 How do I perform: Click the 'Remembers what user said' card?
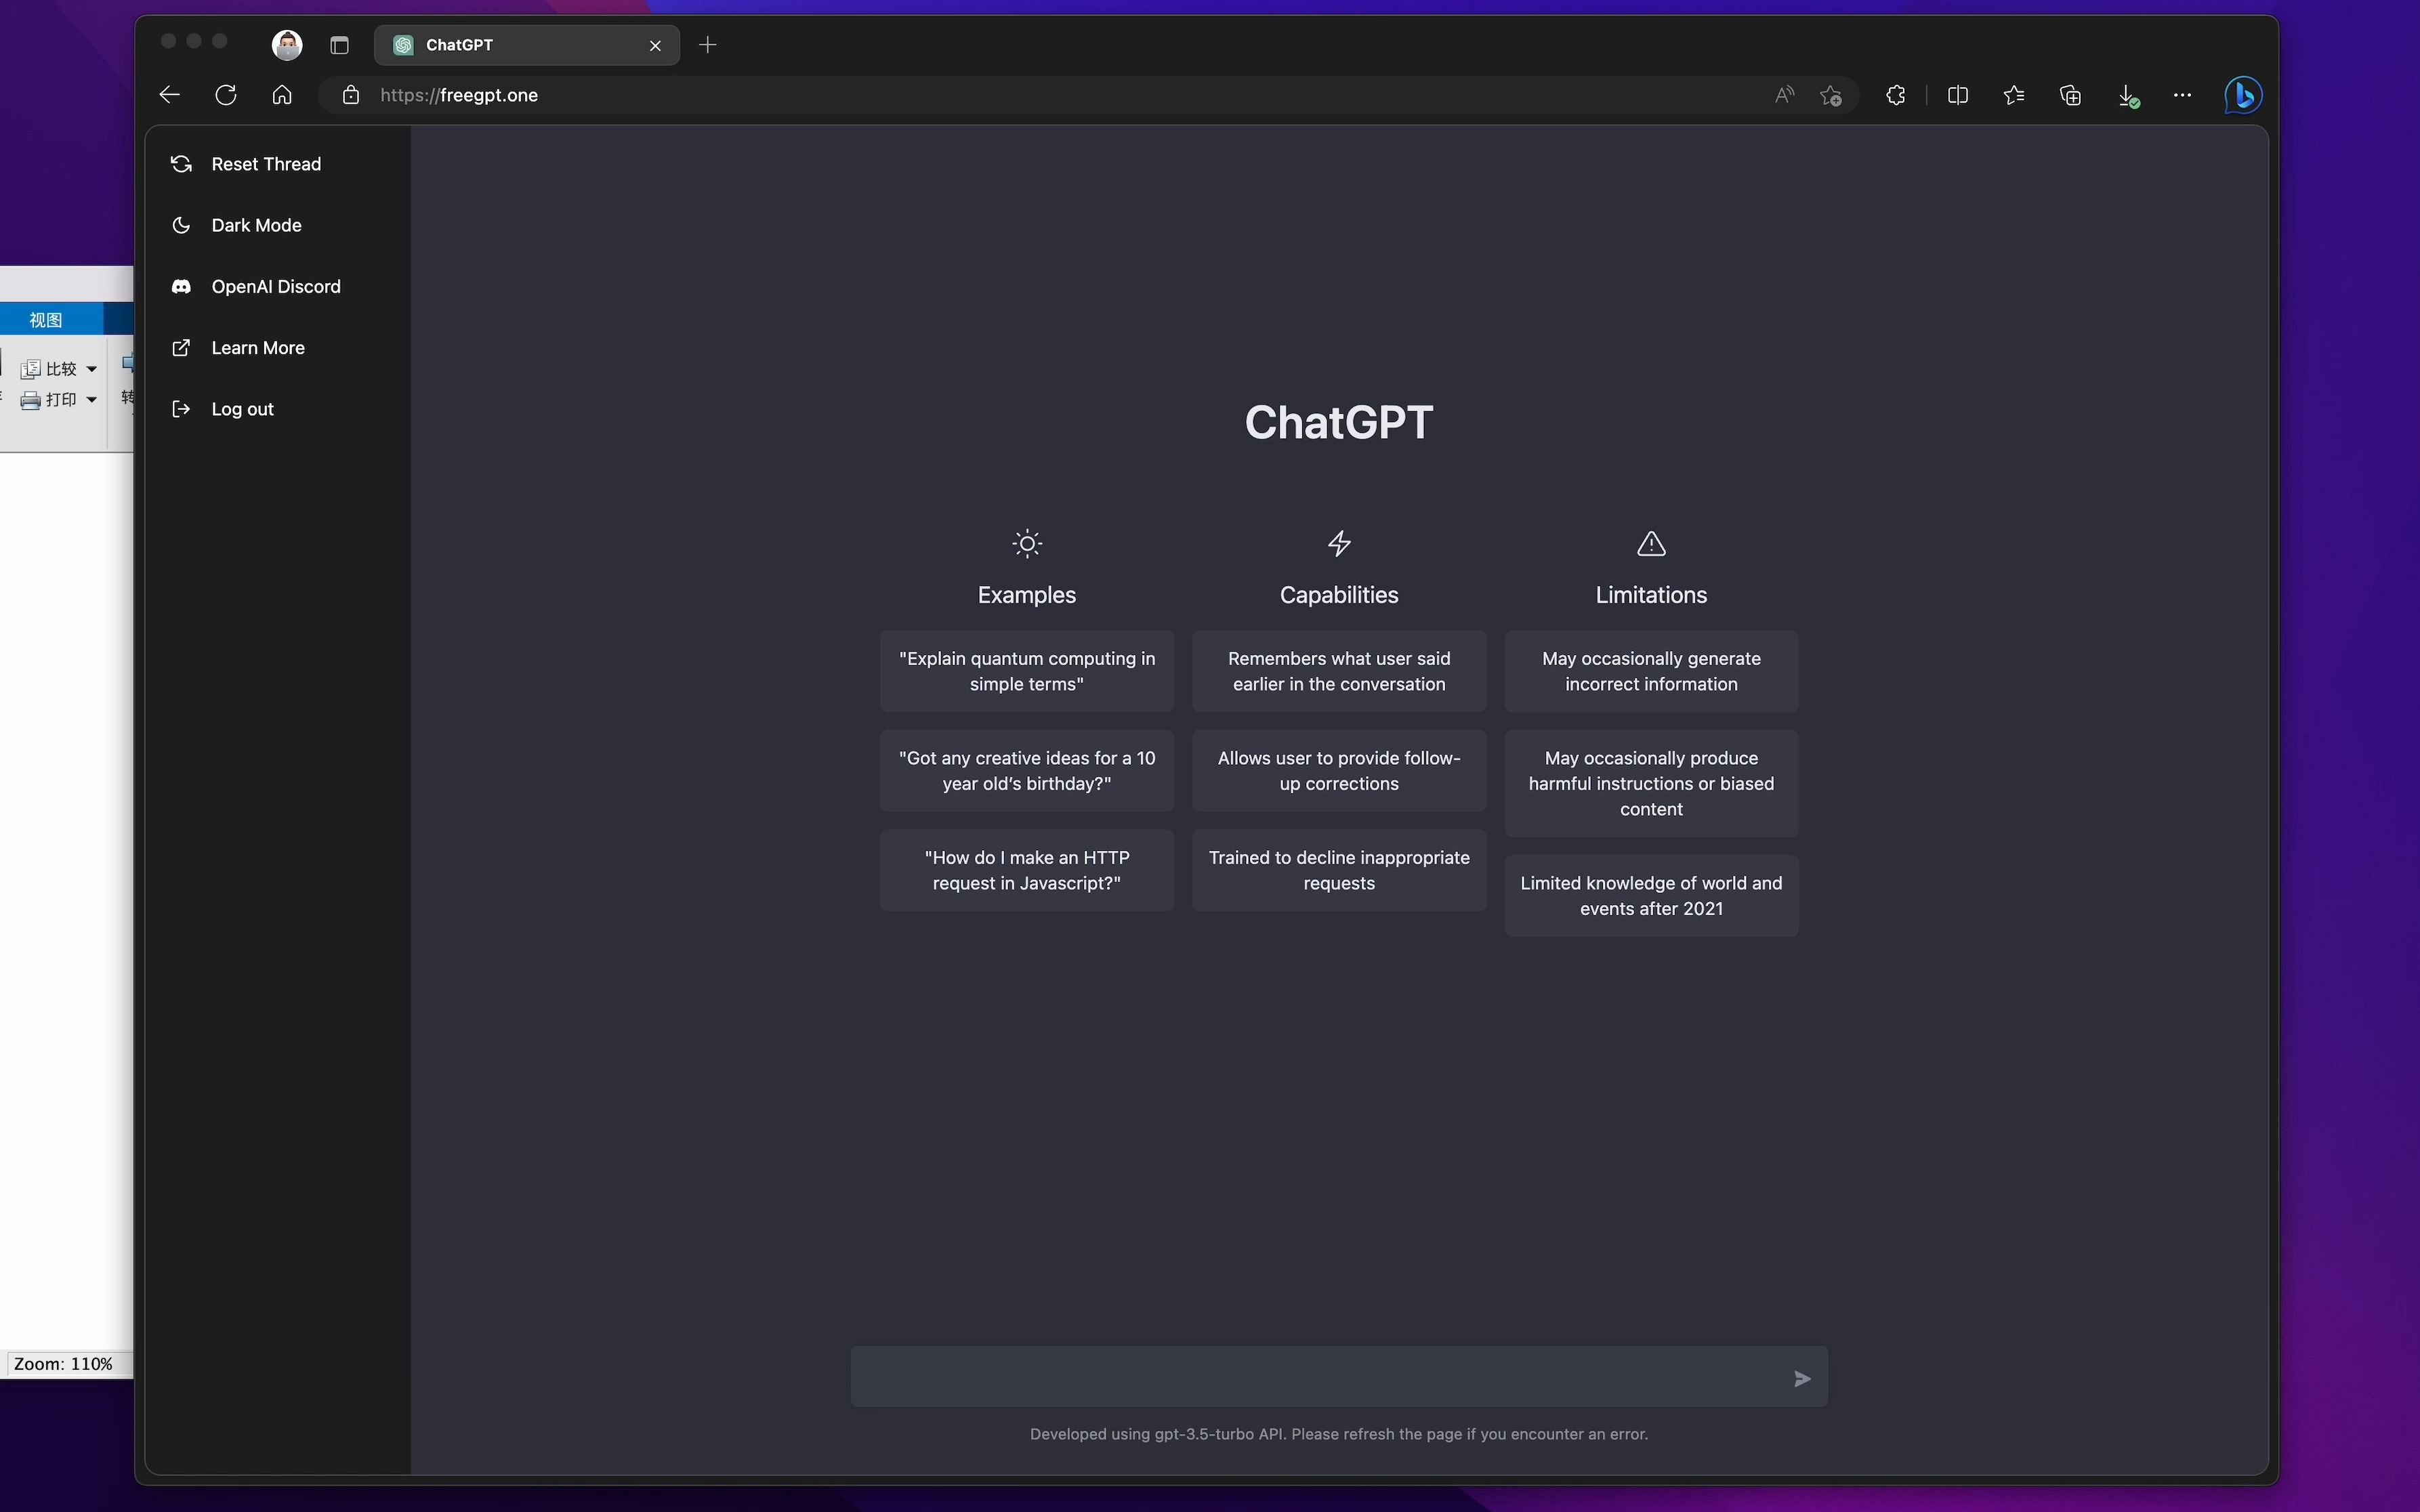[x=1339, y=671]
